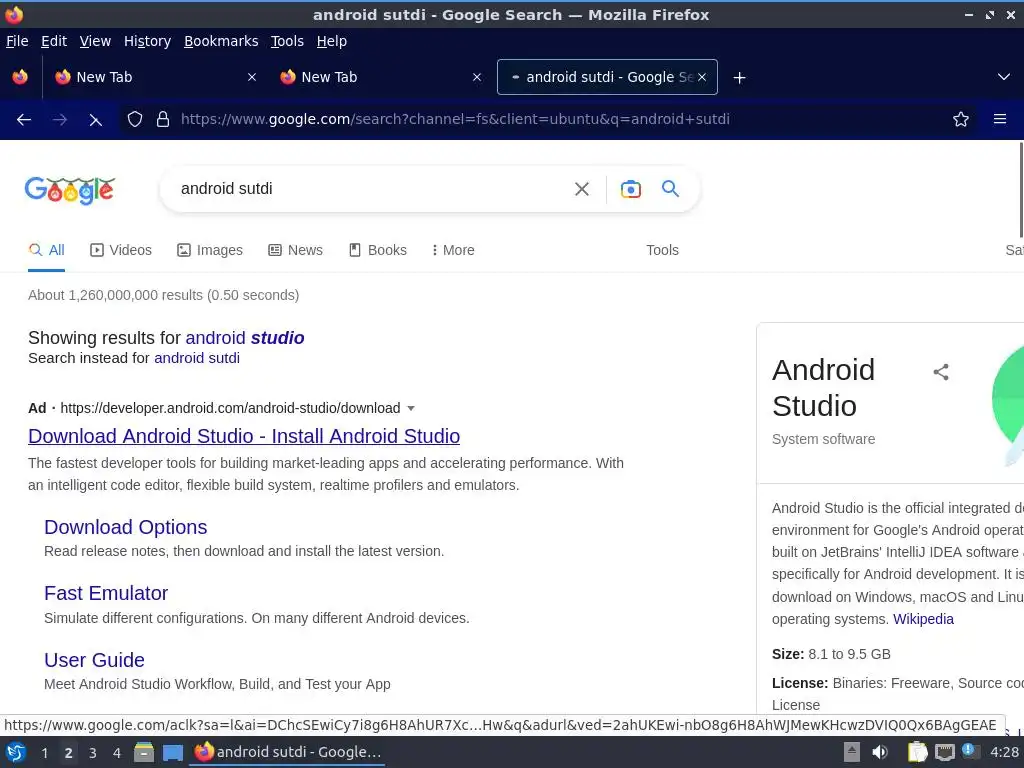Switch to Books results
This screenshot has height=768, width=1024.
pos(377,250)
